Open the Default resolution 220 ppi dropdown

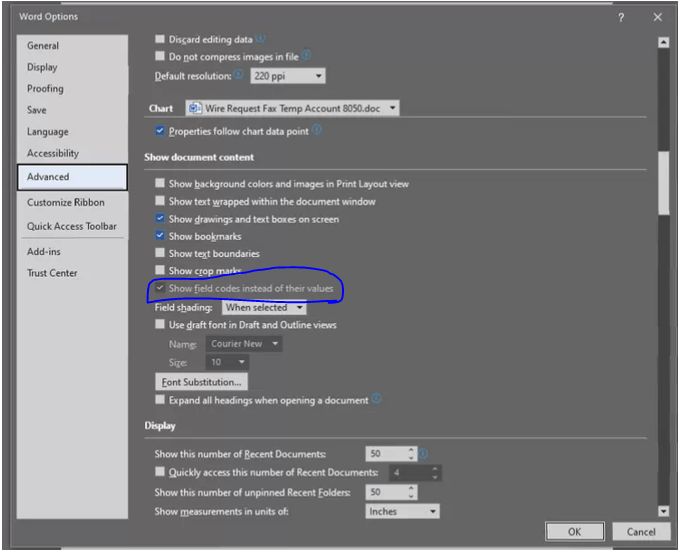pyautogui.click(x=288, y=76)
